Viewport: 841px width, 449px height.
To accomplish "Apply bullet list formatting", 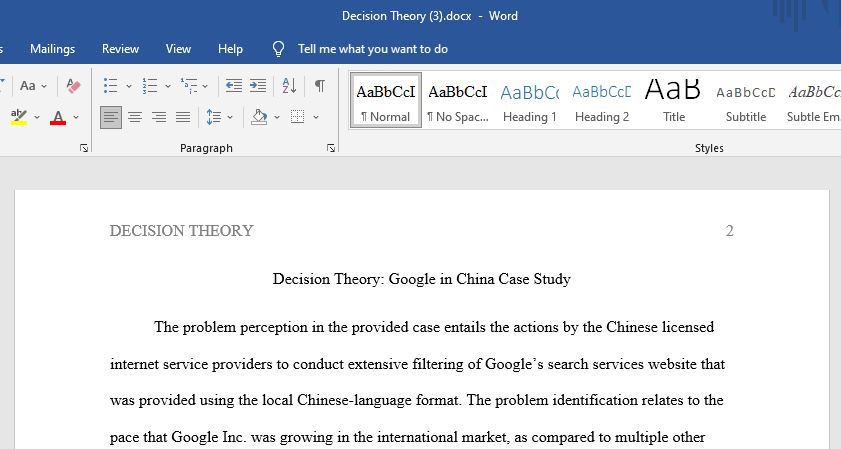I will click(x=110, y=86).
